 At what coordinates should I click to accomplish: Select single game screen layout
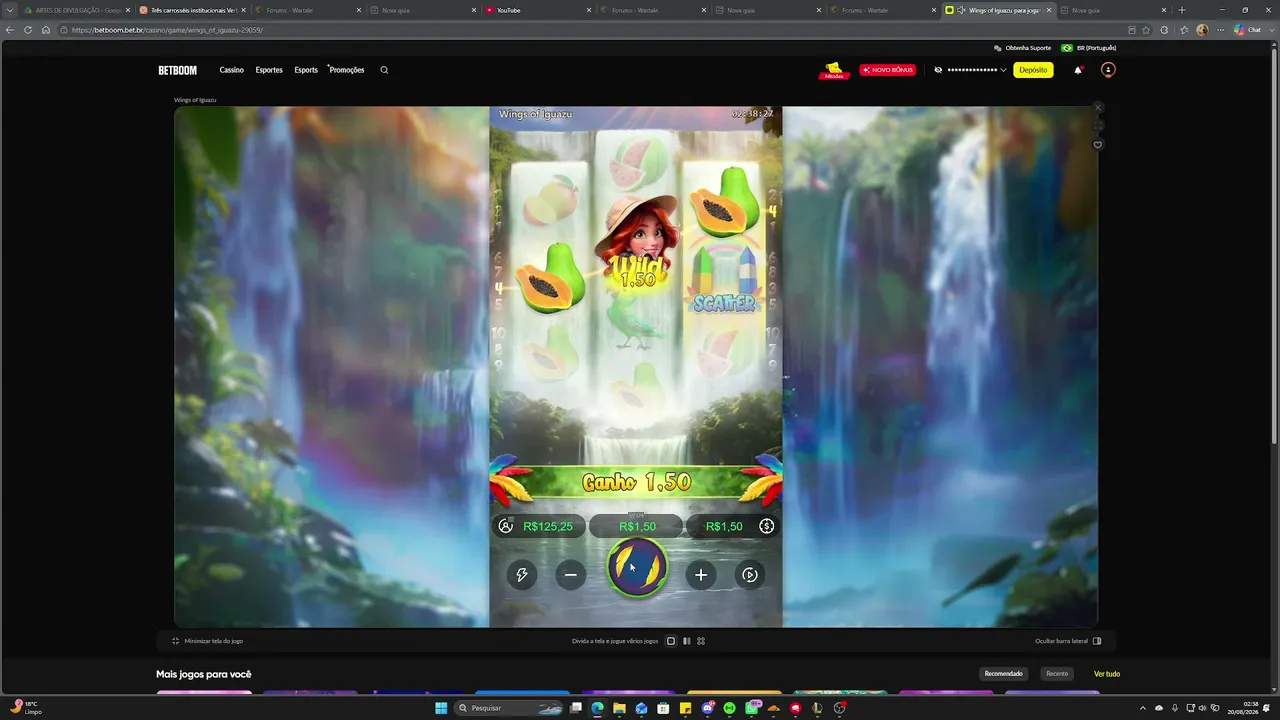[x=671, y=641]
